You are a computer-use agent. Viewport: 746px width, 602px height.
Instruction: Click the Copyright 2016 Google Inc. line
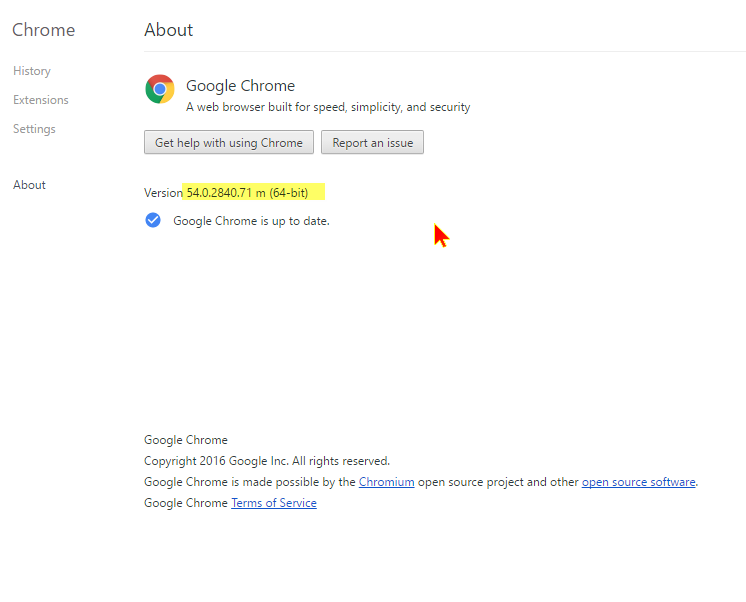[267, 461]
